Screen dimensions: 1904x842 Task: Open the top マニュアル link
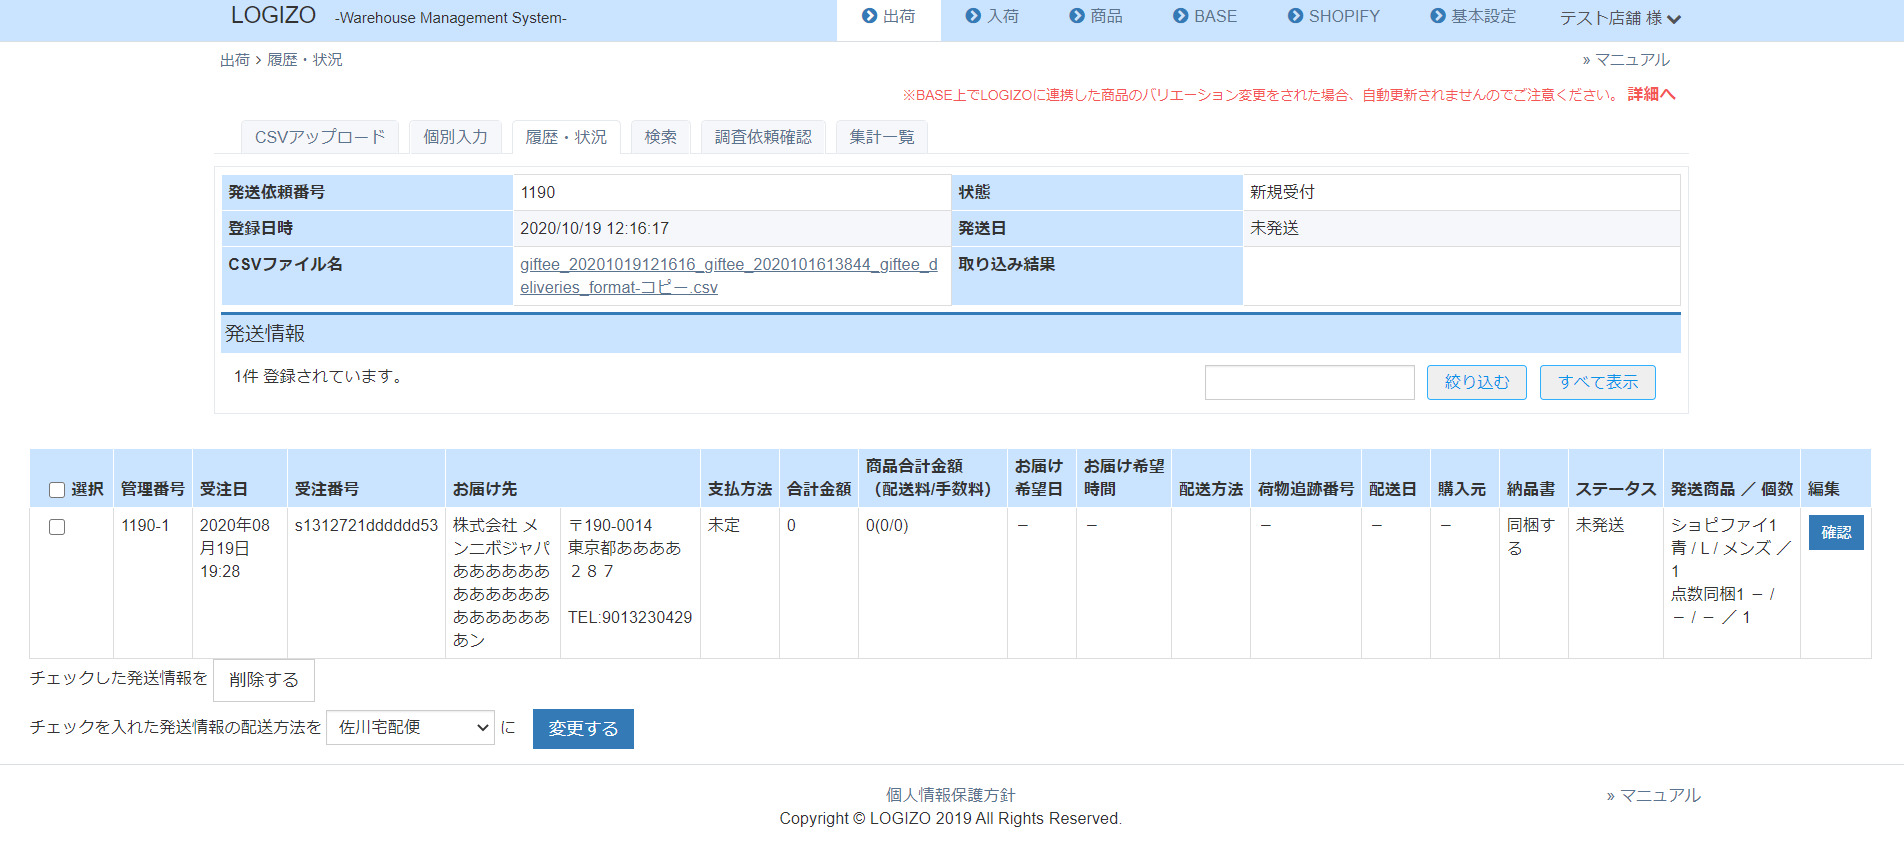[1626, 60]
